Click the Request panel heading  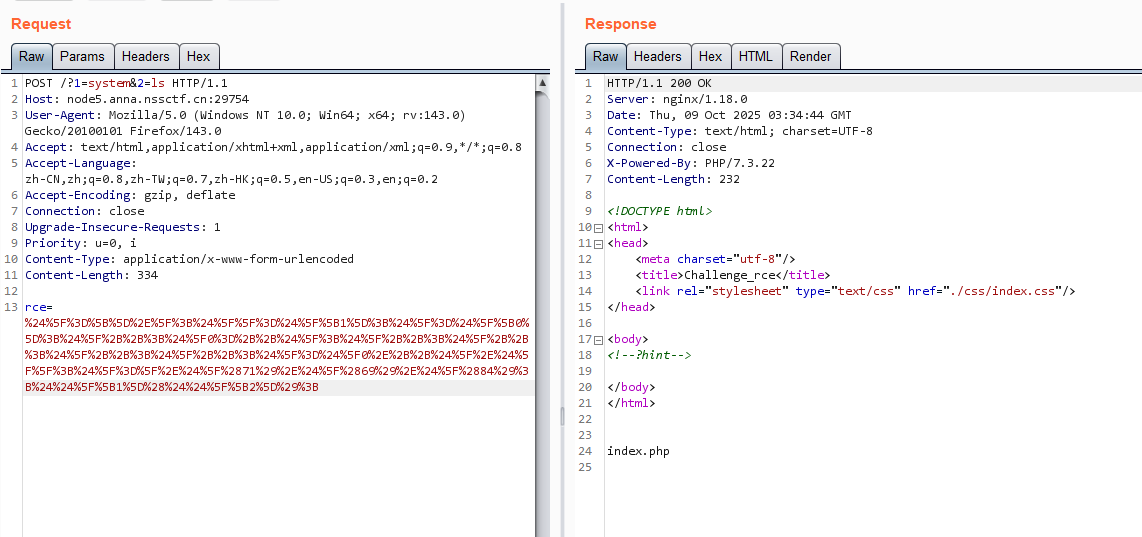41,24
